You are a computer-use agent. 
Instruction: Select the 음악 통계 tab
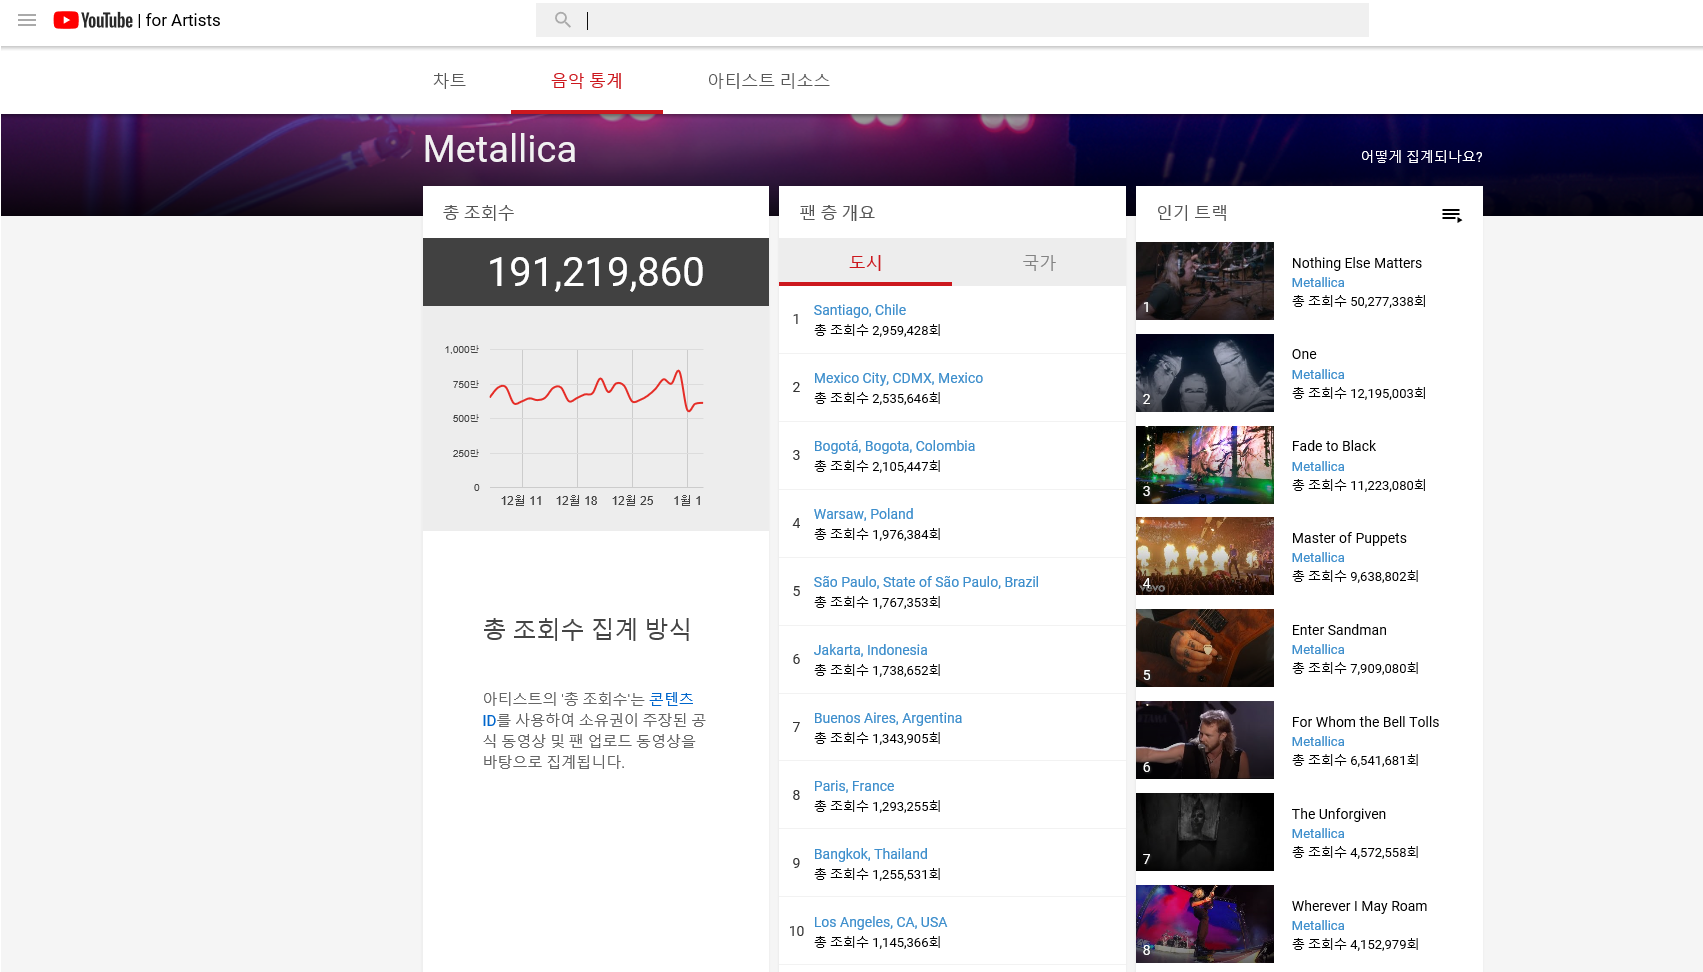(x=587, y=81)
